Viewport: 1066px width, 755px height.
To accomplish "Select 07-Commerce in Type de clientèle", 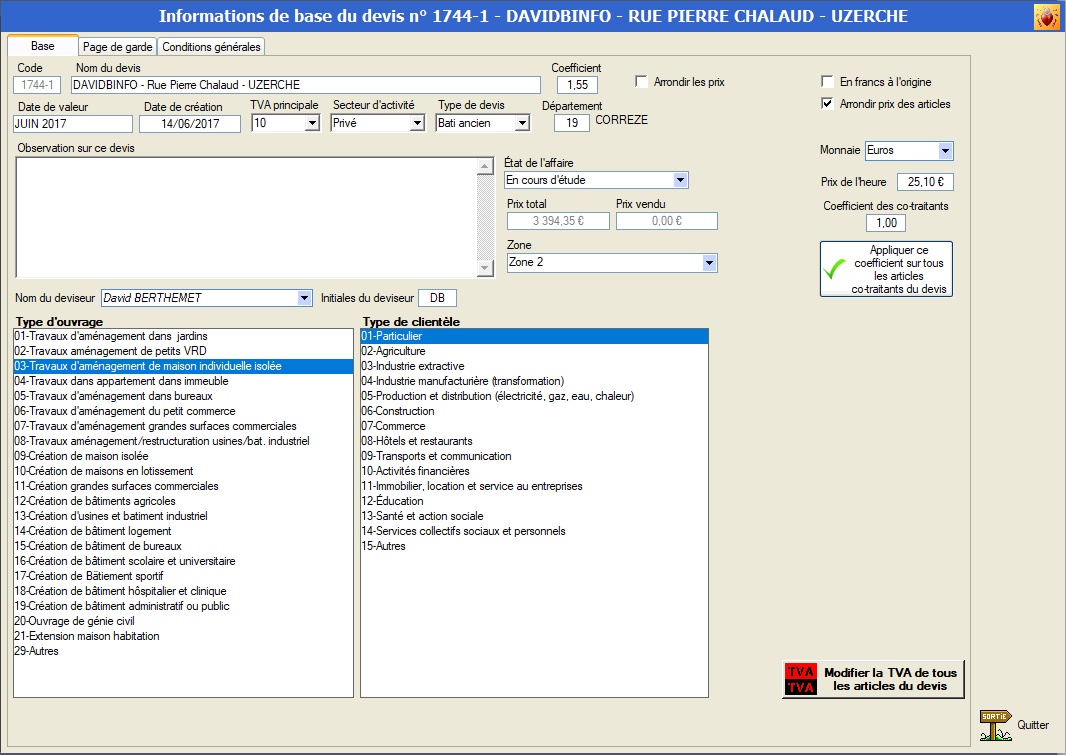I will 393,426.
